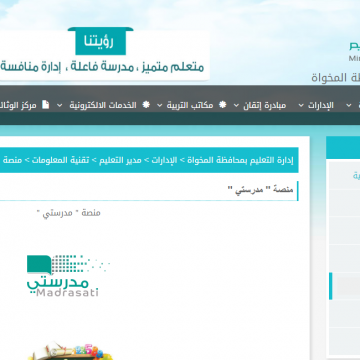Screen dimensions: 360x360
Task: Expand the مكاتب التربية dropdown arrow
Action: (x=160, y=105)
